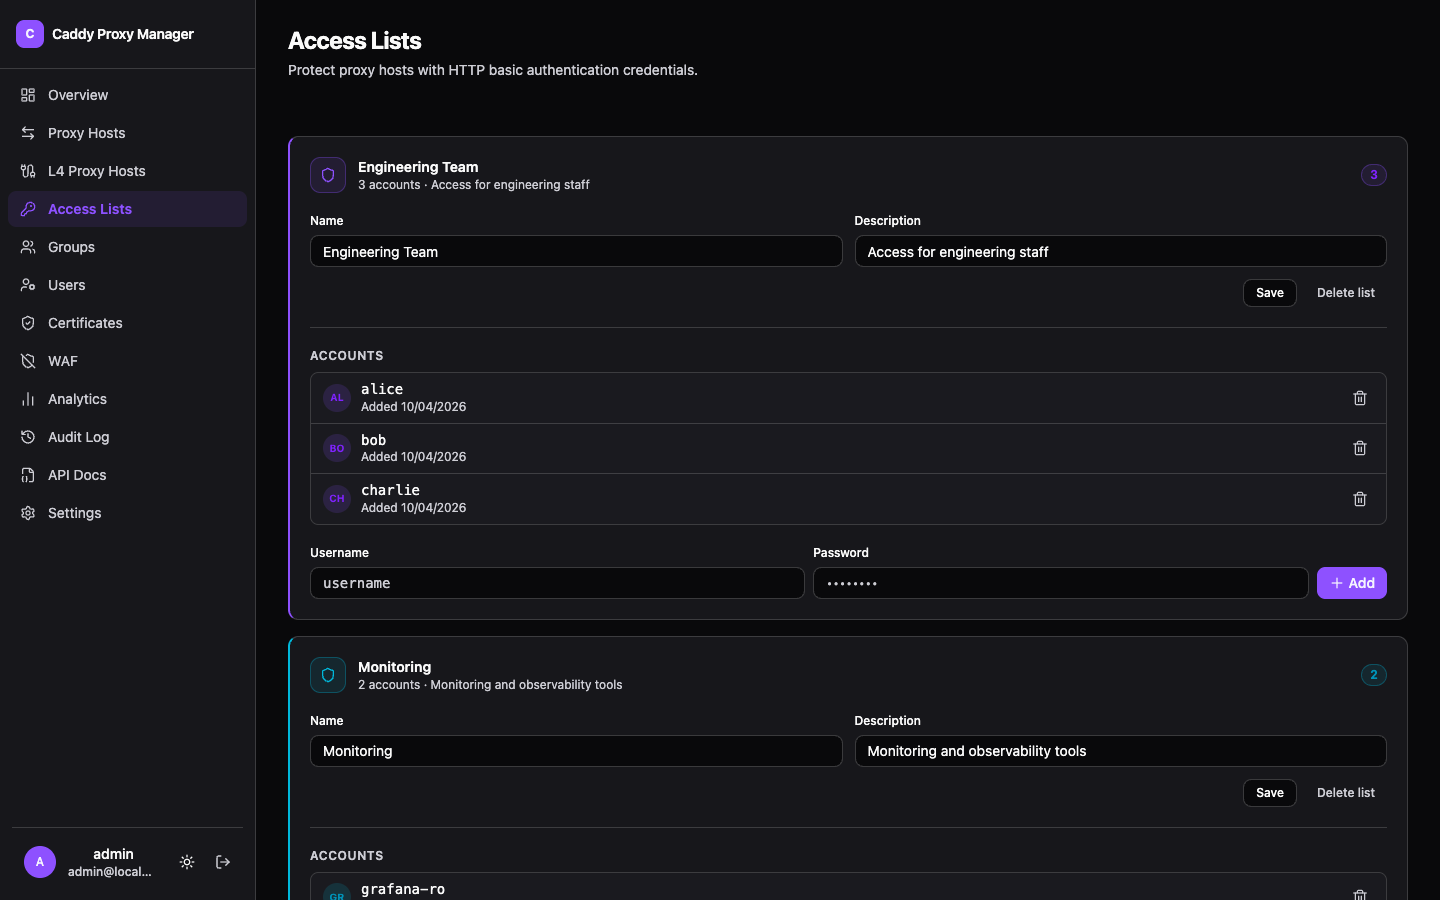Click the Password input field
The image size is (1440, 900).
click(x=1060, y=583)
